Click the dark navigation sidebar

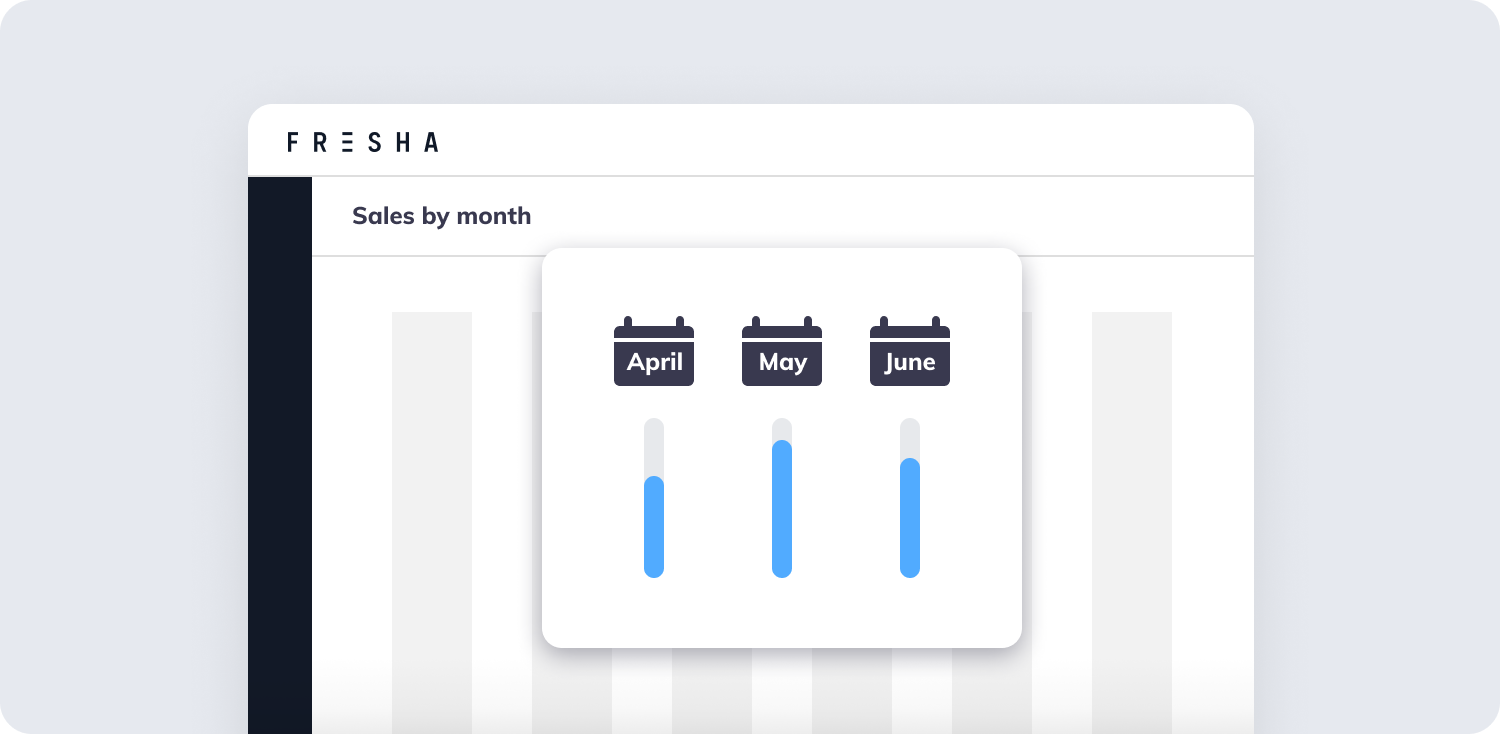(280, 455)
